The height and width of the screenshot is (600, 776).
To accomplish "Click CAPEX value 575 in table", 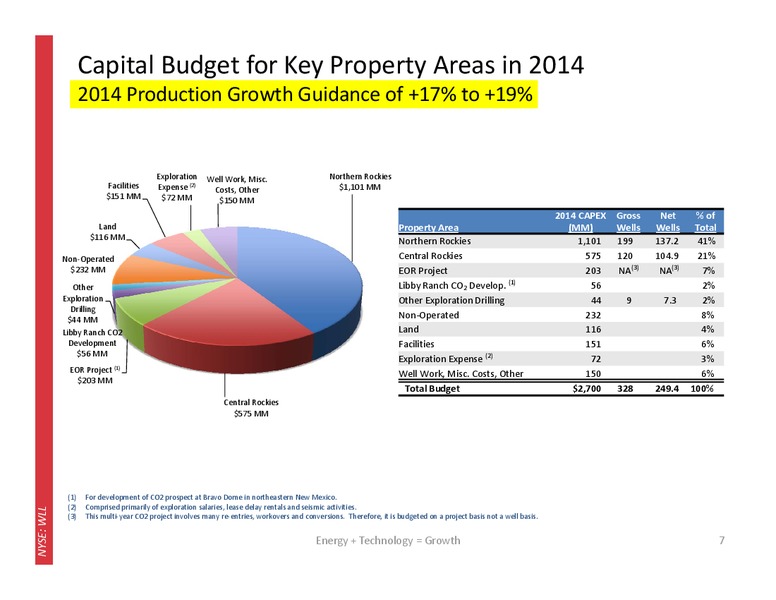I will [593, 256].
